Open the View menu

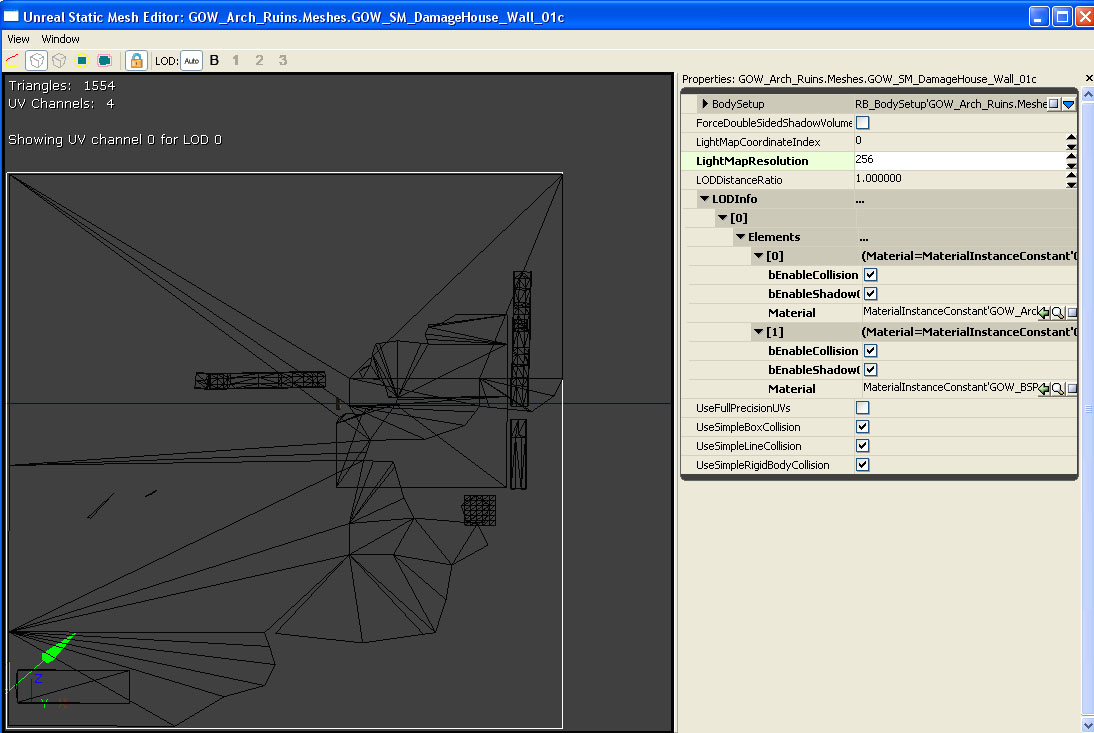click(18, 39)
